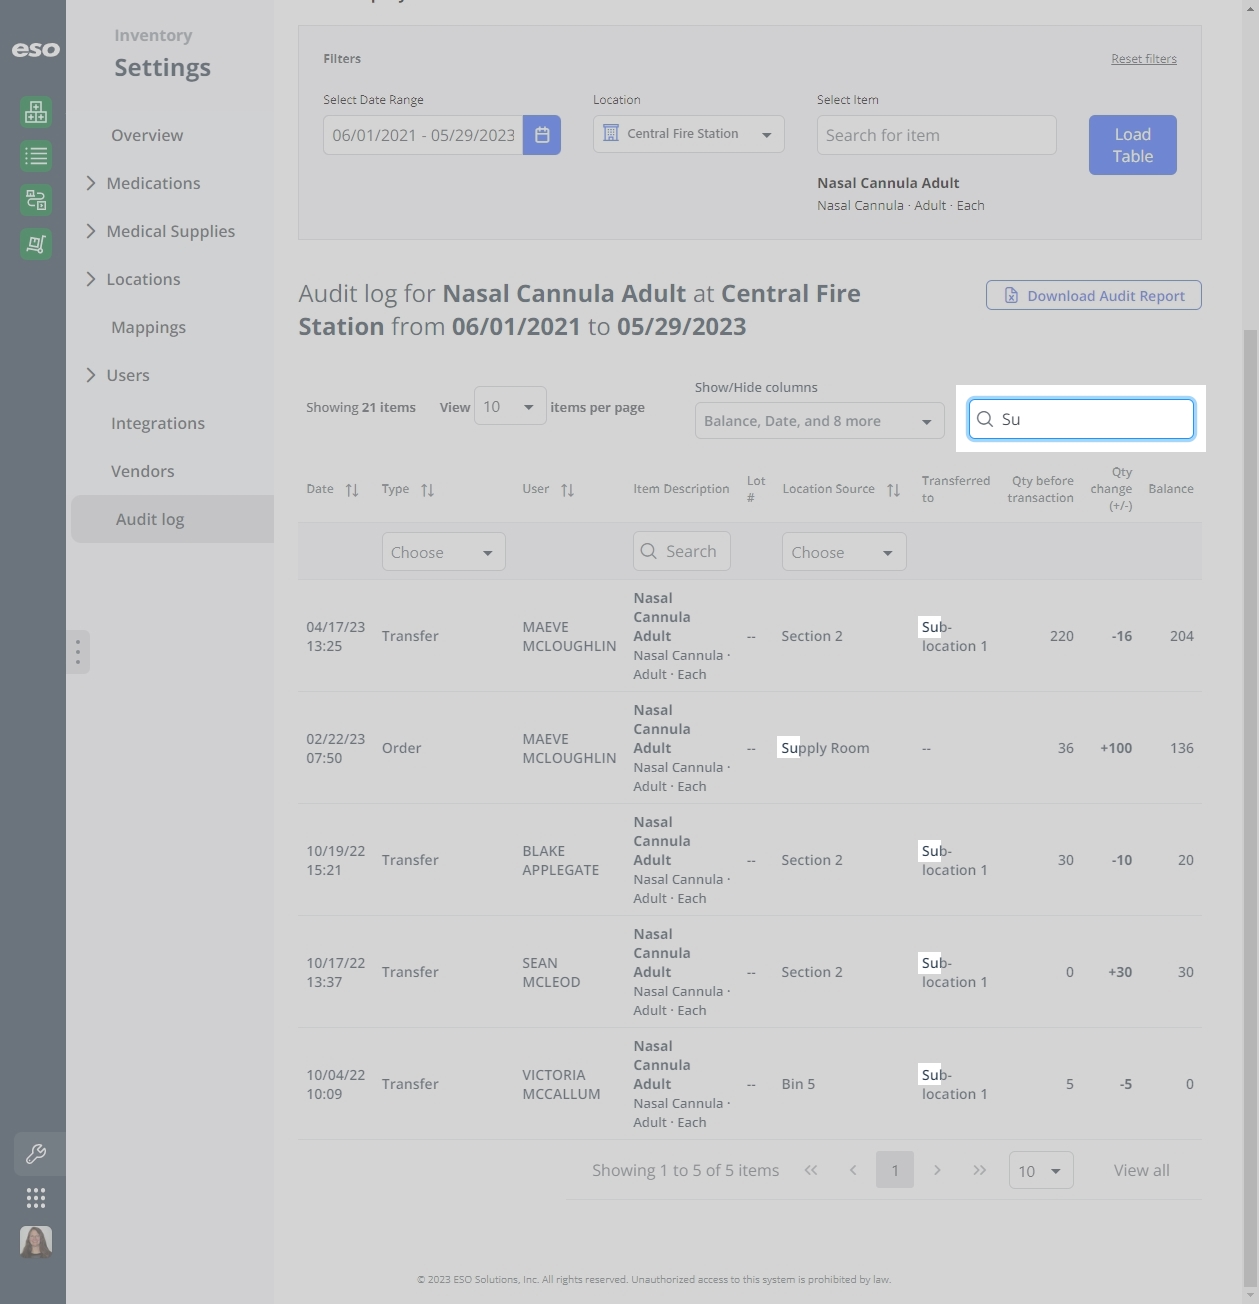Click the table search box containing Su
Viewport: 1259px width, 1304px height.
pos(1081,419)
